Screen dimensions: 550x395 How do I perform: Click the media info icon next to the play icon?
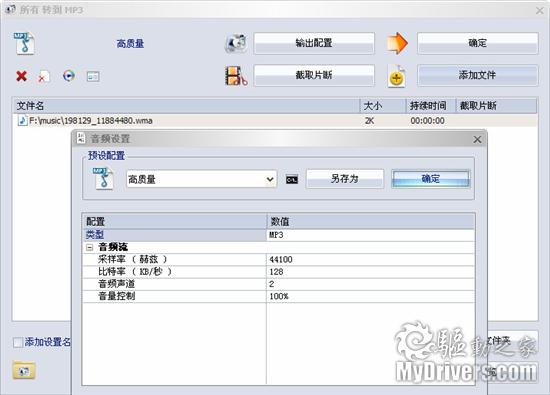pos(93,76)
